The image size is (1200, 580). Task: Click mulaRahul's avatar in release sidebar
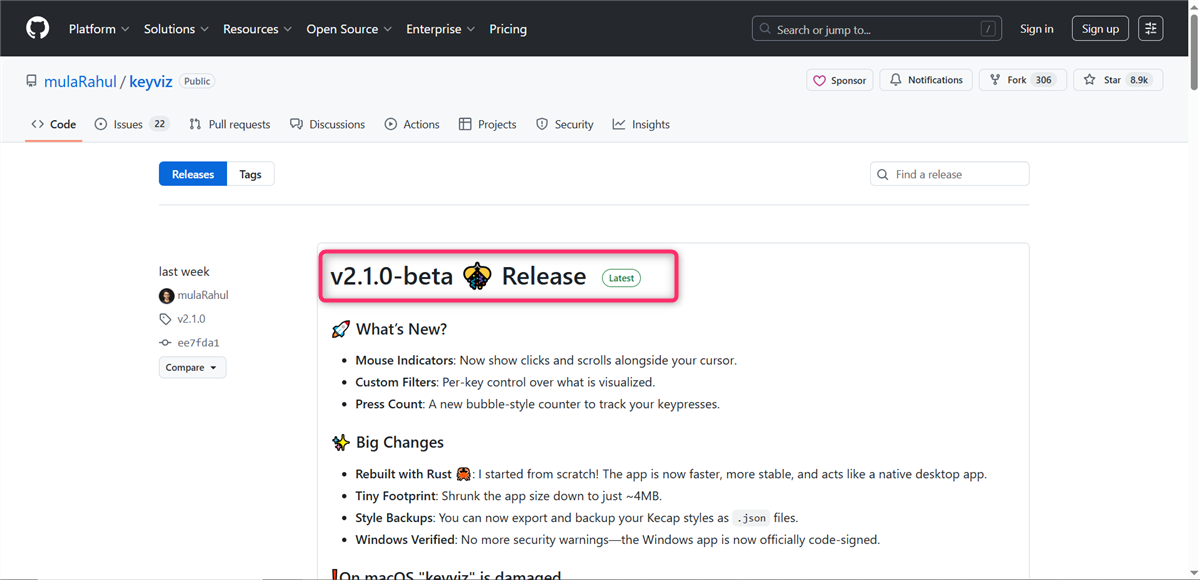tap(166, 295)
